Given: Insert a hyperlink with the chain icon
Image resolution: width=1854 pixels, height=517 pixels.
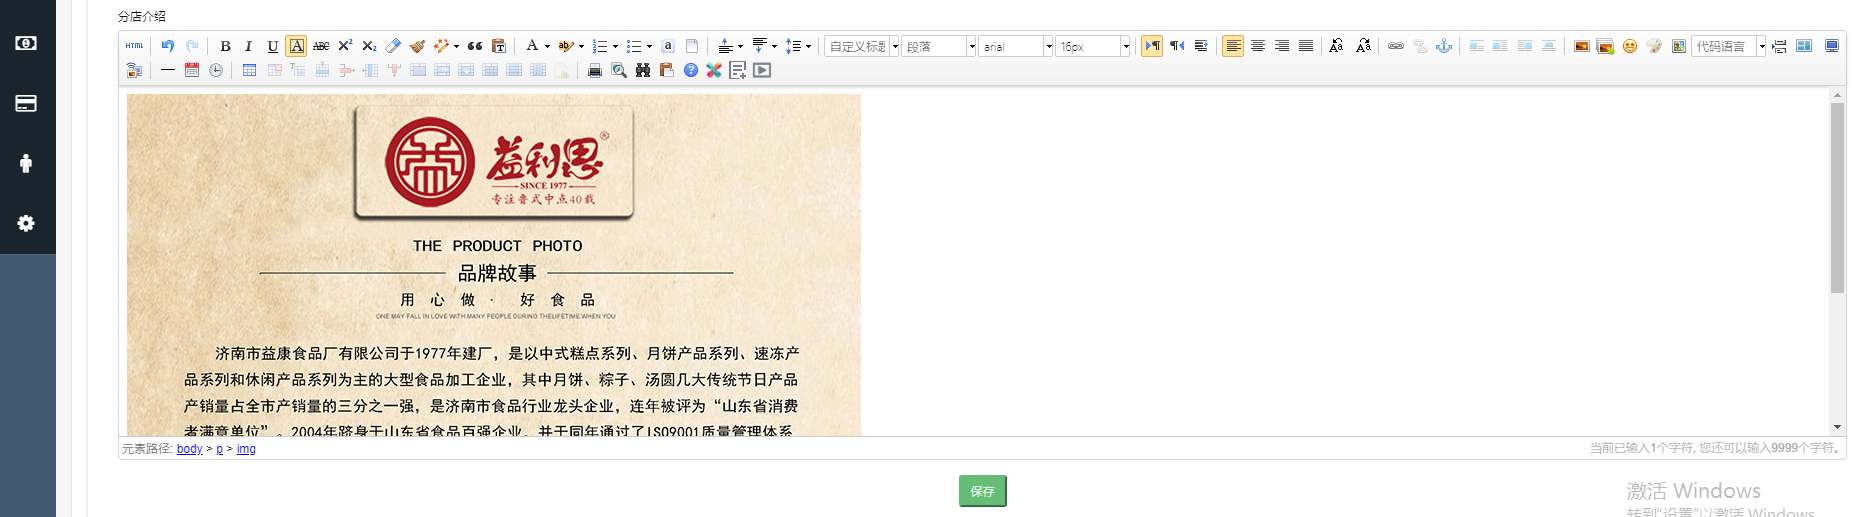Looking at the screenshot, I should (1395, 46).
